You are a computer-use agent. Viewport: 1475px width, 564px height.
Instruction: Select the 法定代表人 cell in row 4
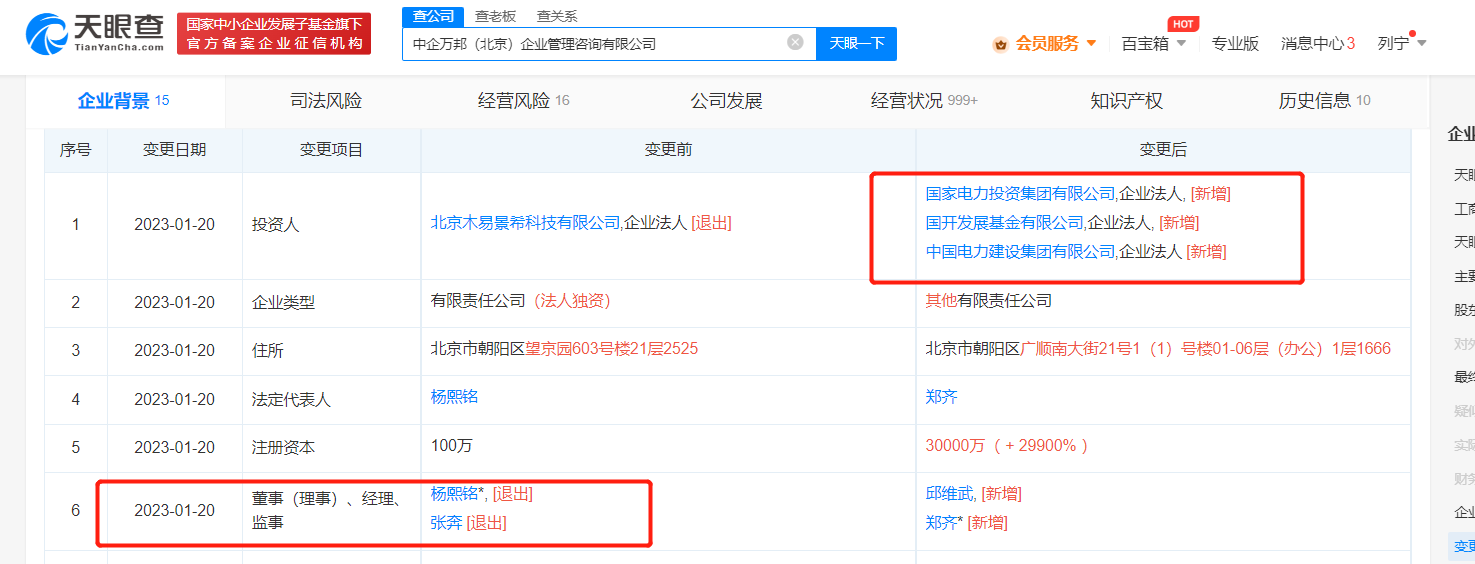331,400
